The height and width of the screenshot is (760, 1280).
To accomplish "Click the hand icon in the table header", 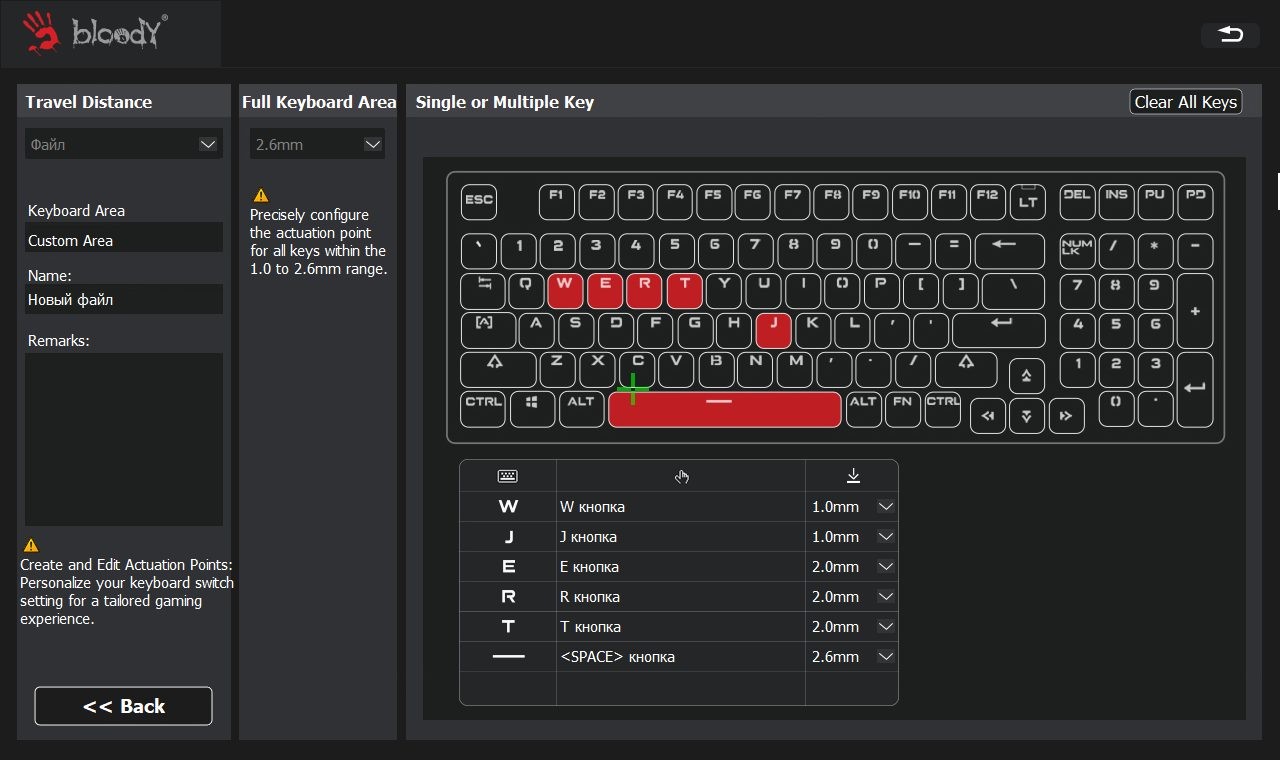I will point(681,477).
